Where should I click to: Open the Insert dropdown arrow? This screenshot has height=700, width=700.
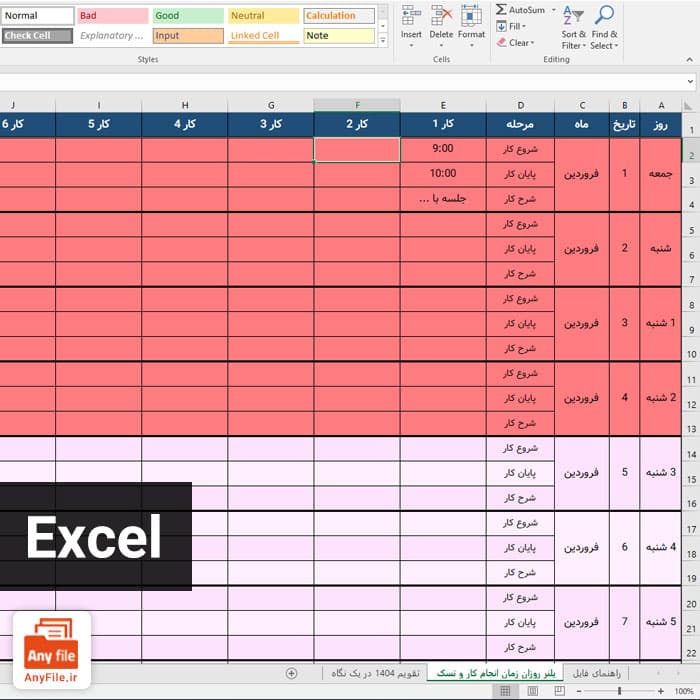(411, 46)
